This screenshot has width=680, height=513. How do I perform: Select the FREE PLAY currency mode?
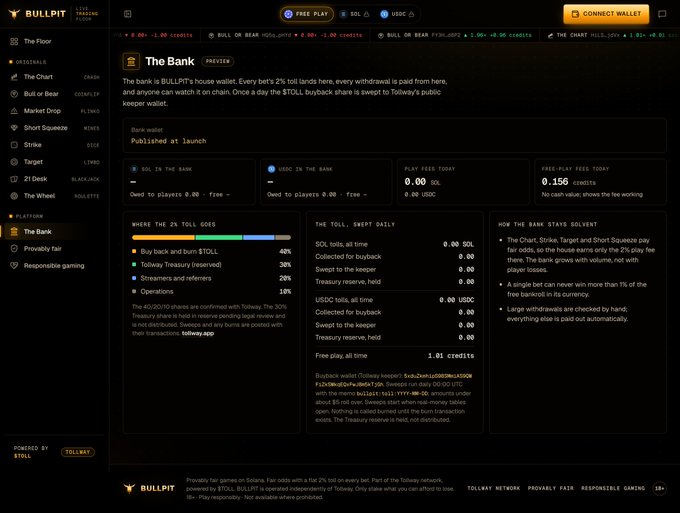[307, 14]
